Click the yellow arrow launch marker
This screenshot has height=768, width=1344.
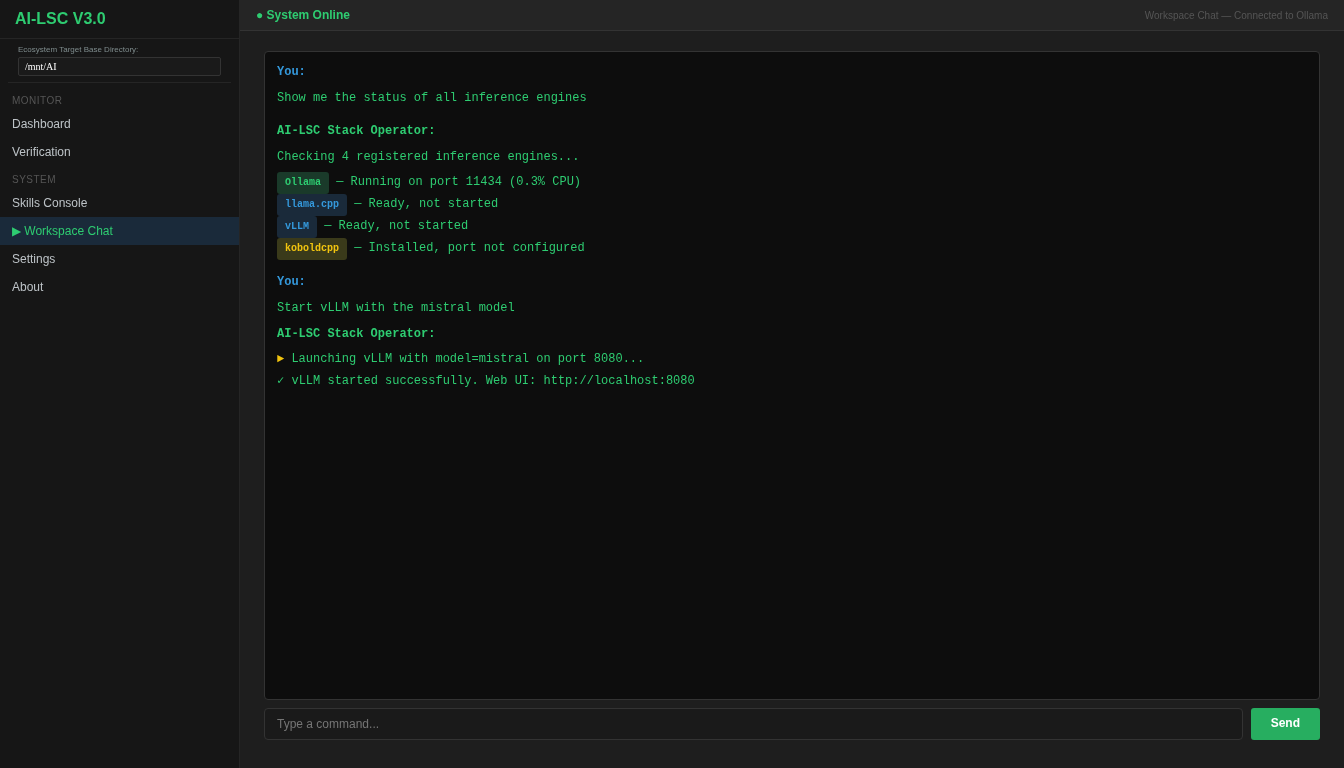(281, 359)
